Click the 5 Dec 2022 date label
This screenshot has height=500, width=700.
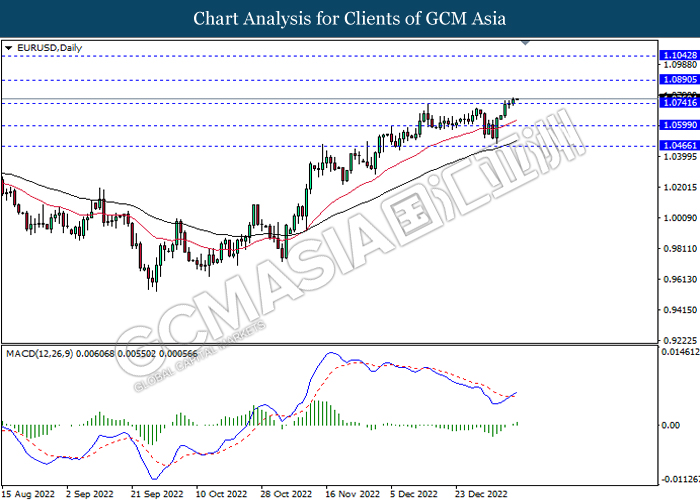(x=414, y=494)
